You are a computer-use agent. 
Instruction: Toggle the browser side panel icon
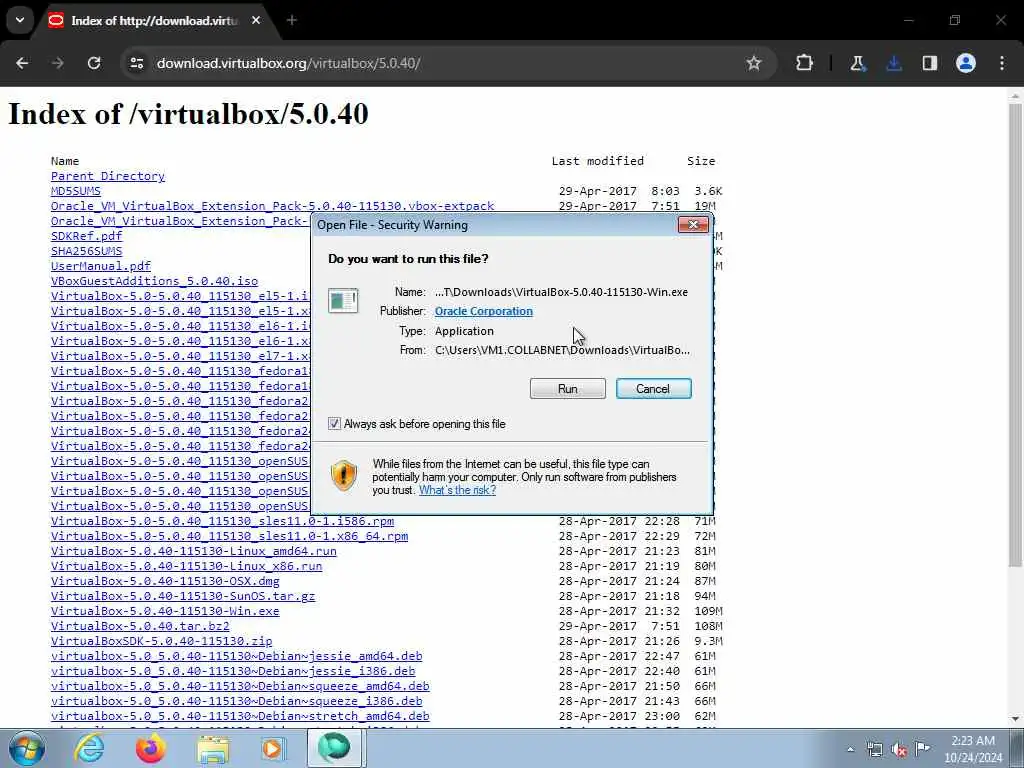(930, 63)
